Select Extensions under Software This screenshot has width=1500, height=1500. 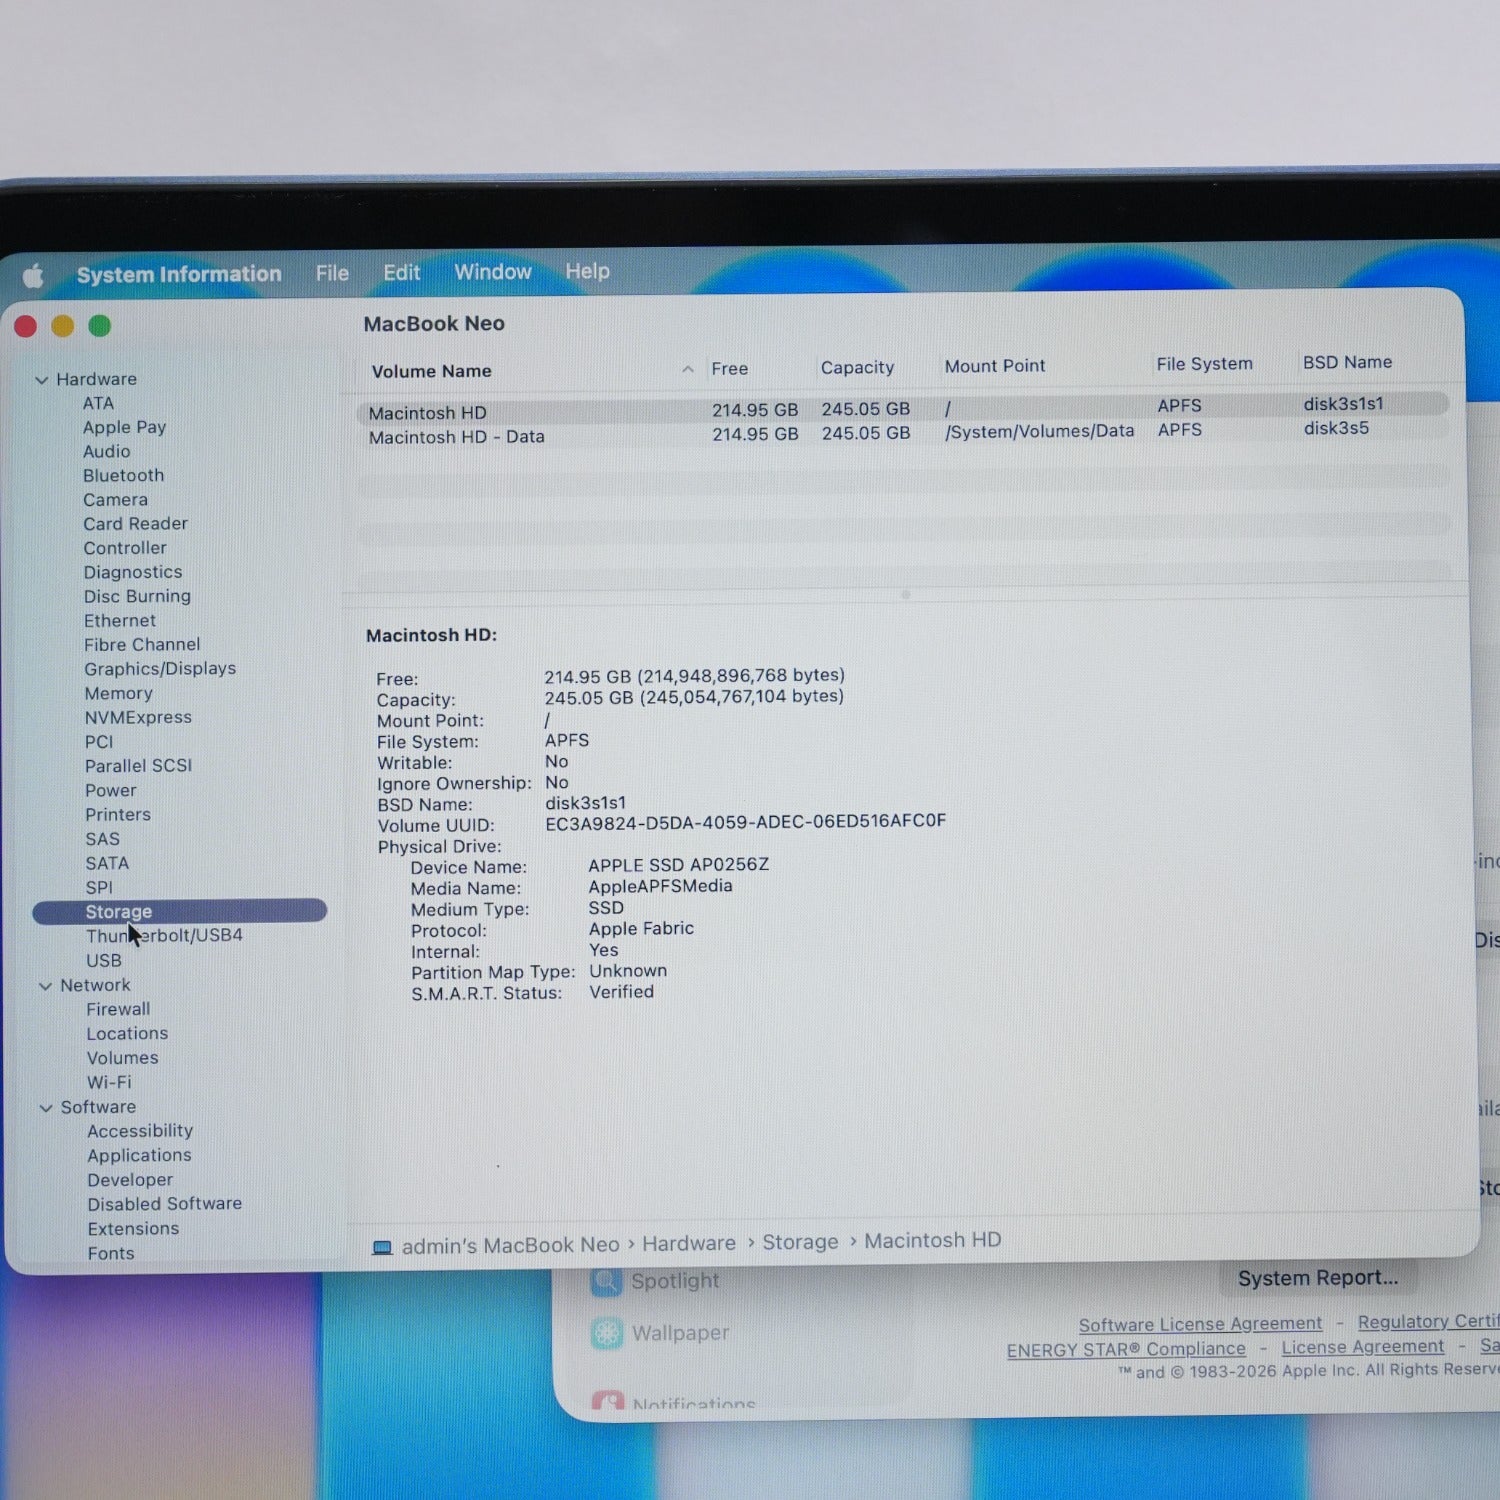tap(133, 1229)
